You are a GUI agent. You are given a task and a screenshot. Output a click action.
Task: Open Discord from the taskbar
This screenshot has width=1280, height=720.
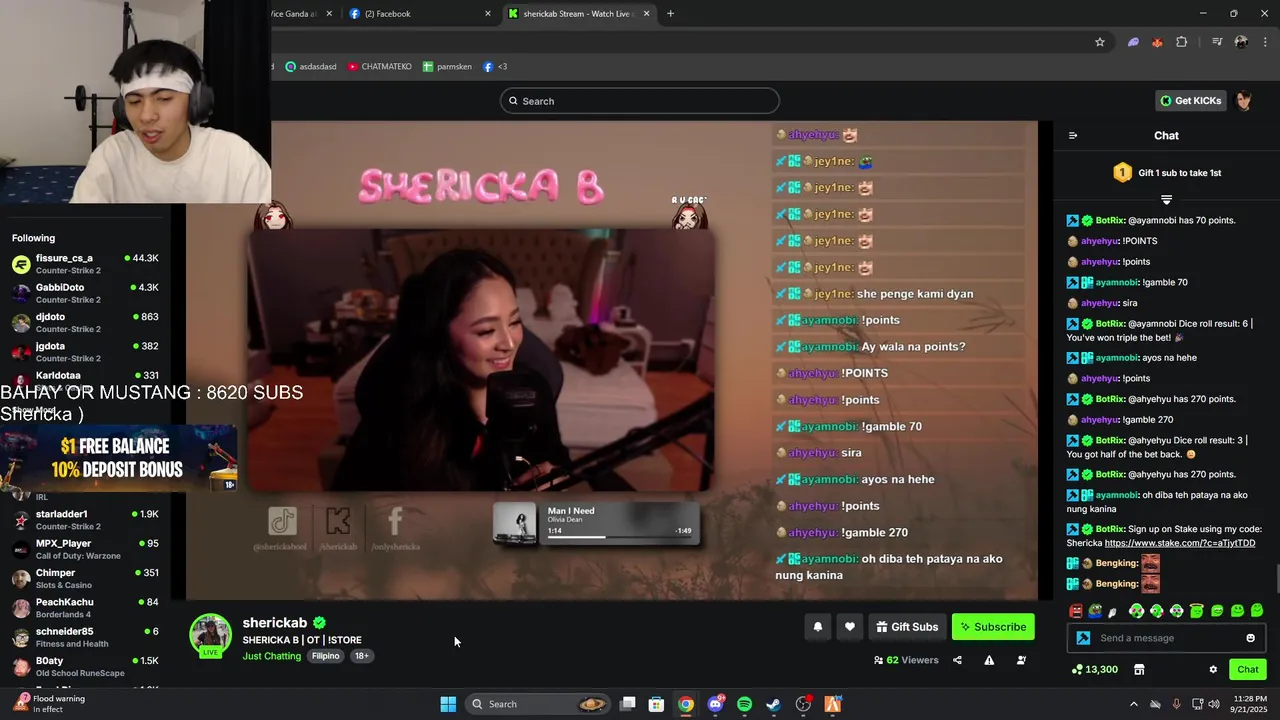(x=715, y=704)
